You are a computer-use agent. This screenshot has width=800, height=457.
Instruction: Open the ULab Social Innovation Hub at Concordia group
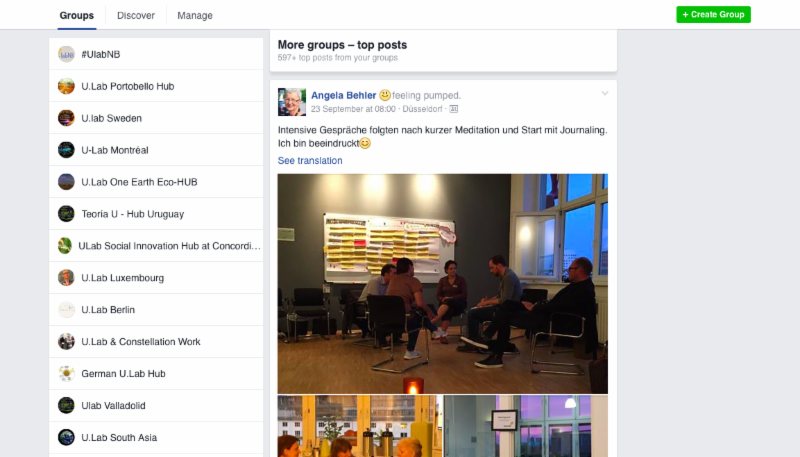[x=156, y=246]
